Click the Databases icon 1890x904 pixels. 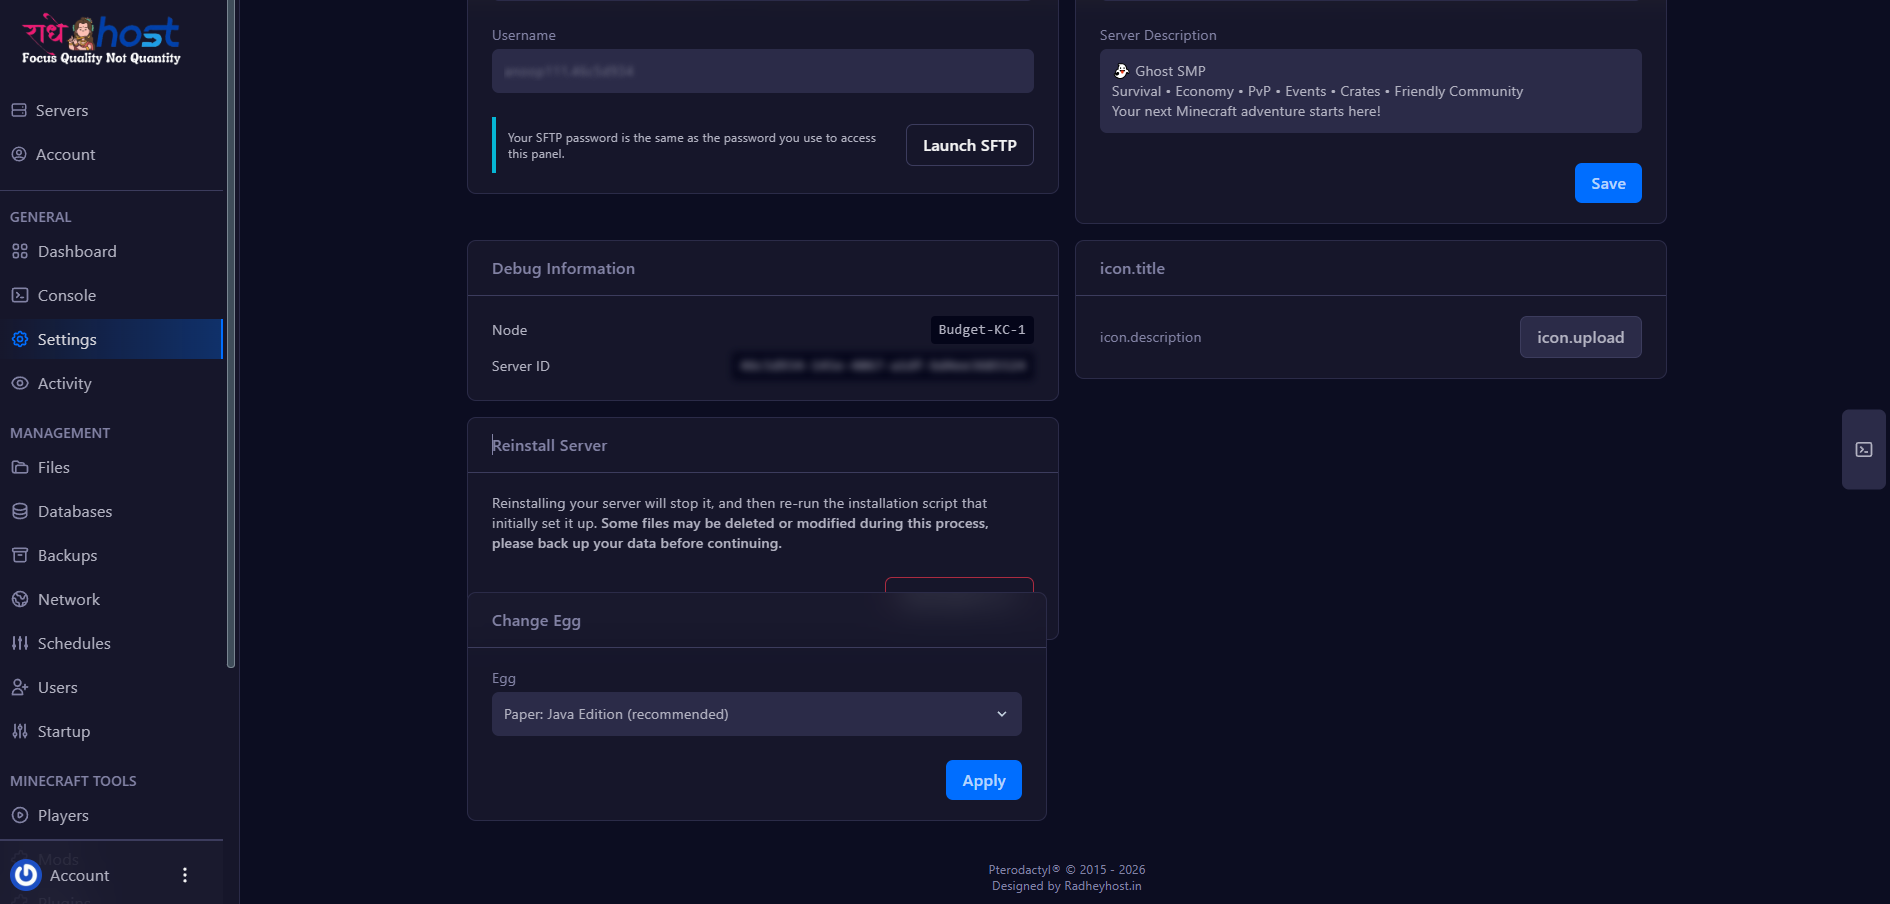pyautogui.click(x=20, y=511)
